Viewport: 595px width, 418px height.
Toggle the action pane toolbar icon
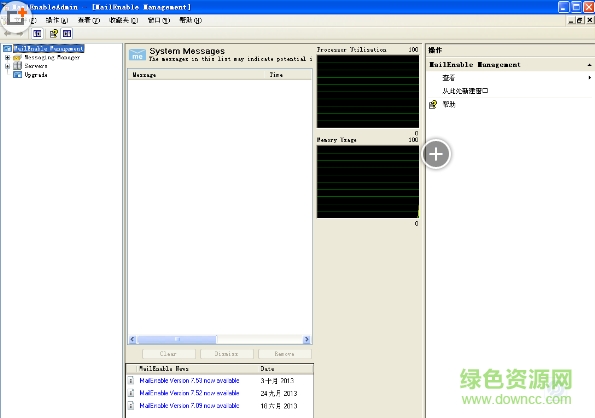[x=67, y=34]
